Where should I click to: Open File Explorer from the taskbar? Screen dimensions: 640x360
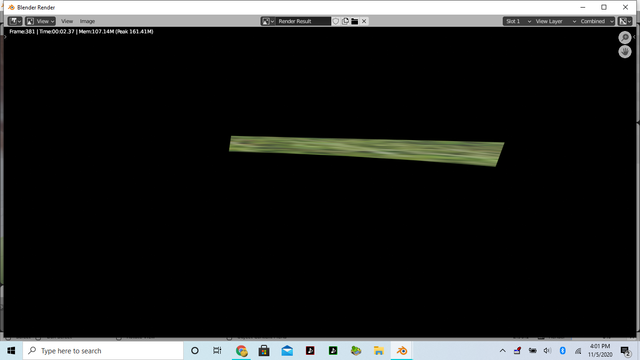coord(379,351)
